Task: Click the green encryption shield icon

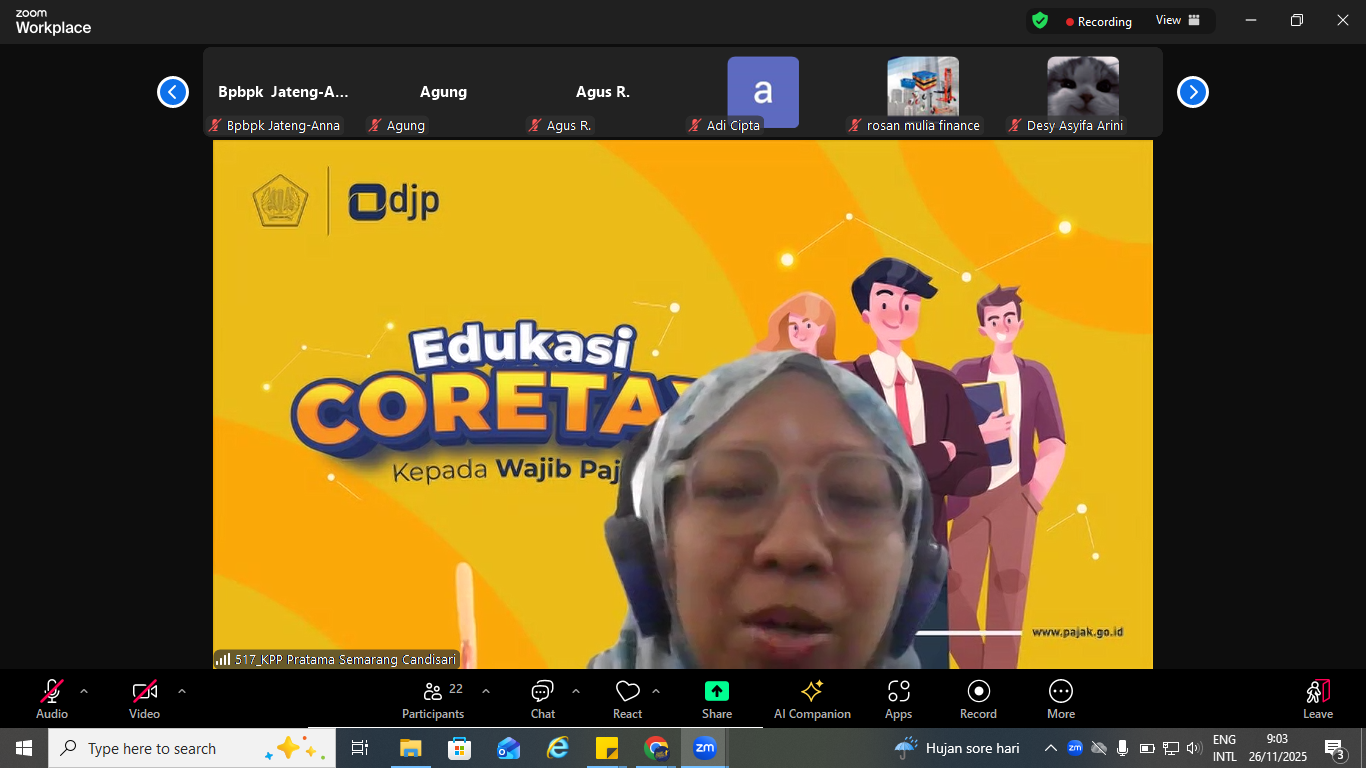Action: click(1040, 21)
